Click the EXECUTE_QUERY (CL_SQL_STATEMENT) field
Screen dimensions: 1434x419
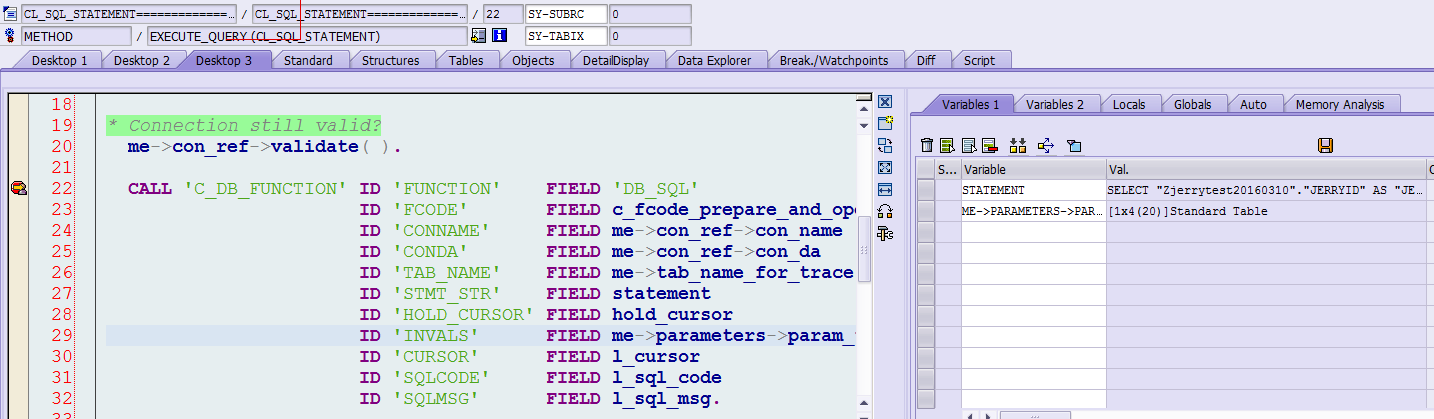point(307,36)
